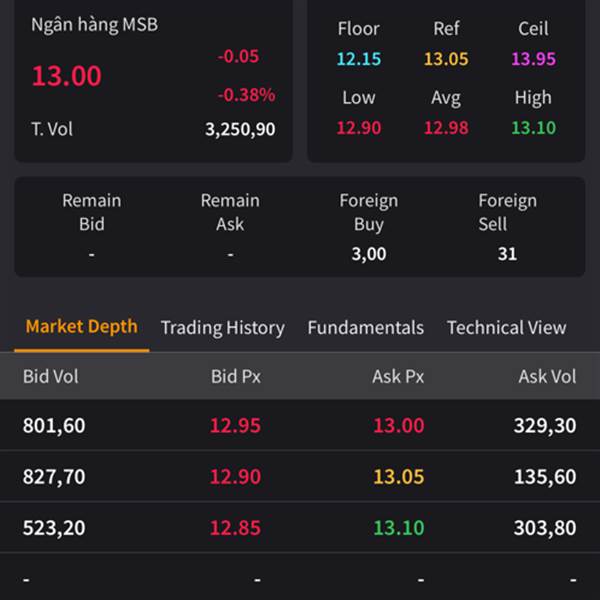600x600 pixels.
Task: Select the Foreign Buy value 3,00
Action: coord(368,254)
